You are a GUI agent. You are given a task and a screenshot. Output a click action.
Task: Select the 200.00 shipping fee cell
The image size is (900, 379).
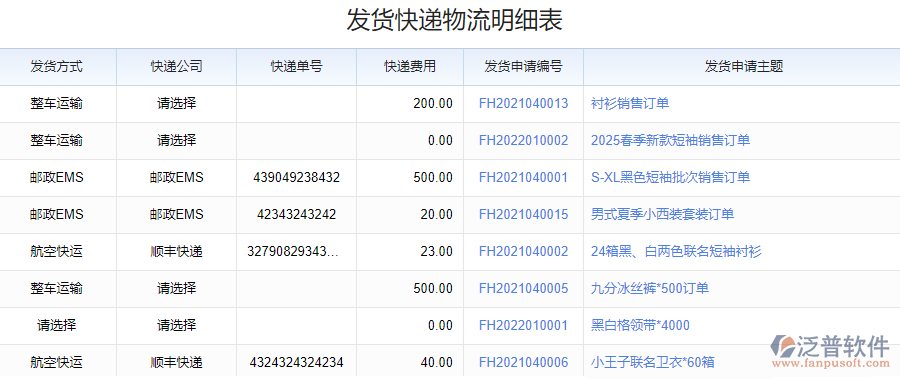point(433,103)
